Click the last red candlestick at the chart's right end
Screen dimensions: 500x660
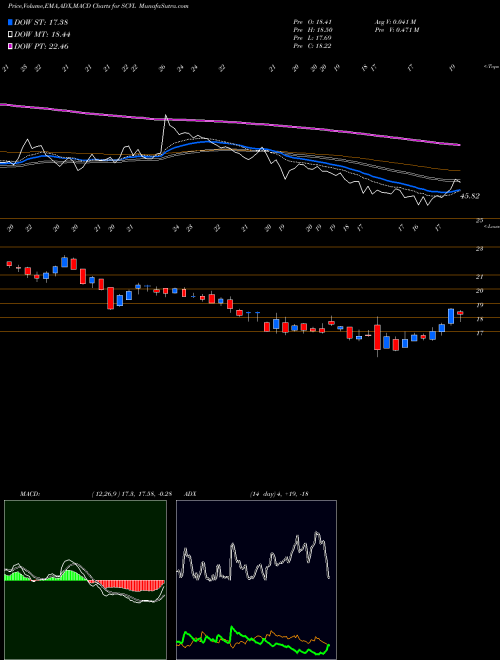coord(460,313)
